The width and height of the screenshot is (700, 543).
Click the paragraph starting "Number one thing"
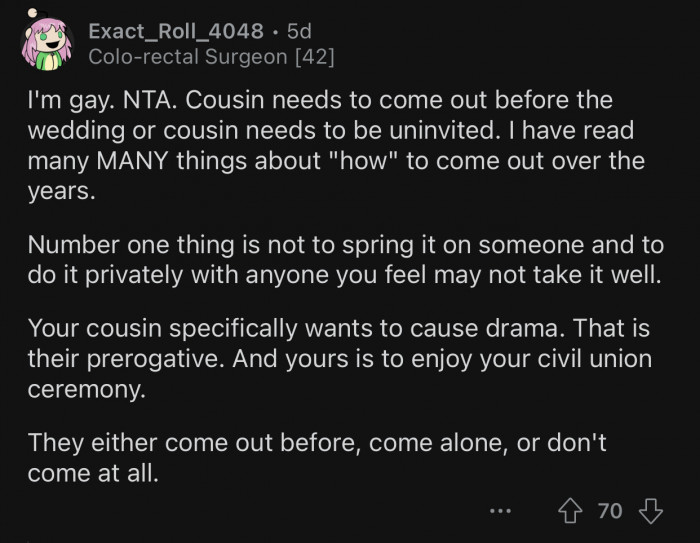340,260
